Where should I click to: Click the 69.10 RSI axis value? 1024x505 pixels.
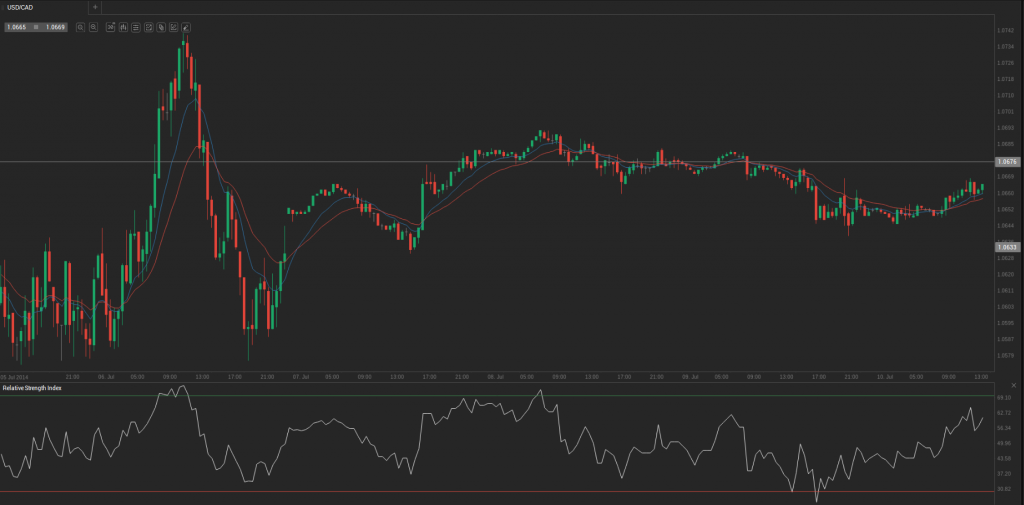(1004, 397)
